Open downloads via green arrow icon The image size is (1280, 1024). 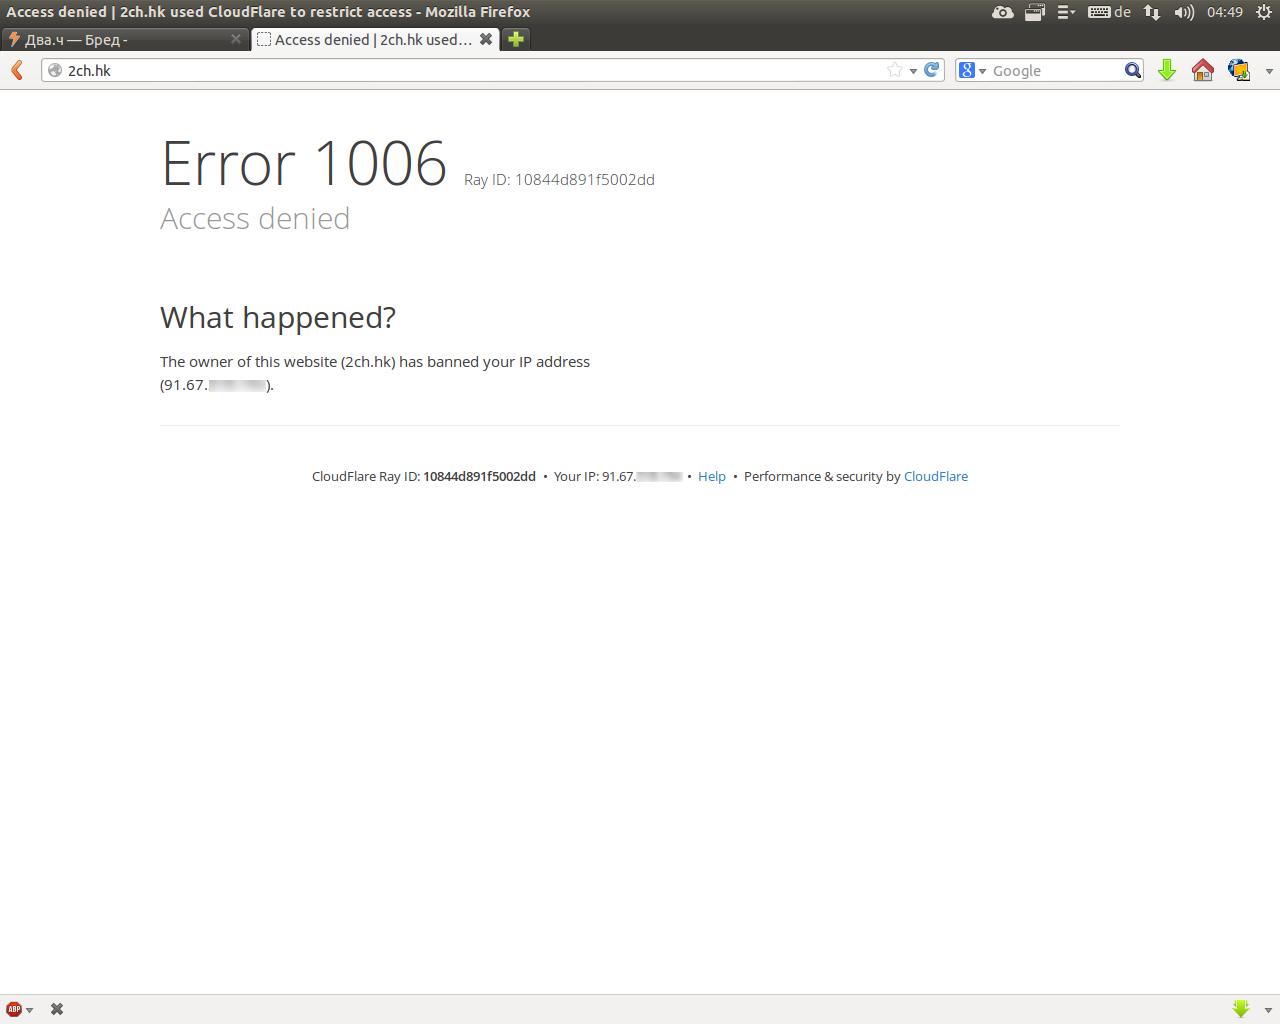[x=1167, y=70]
